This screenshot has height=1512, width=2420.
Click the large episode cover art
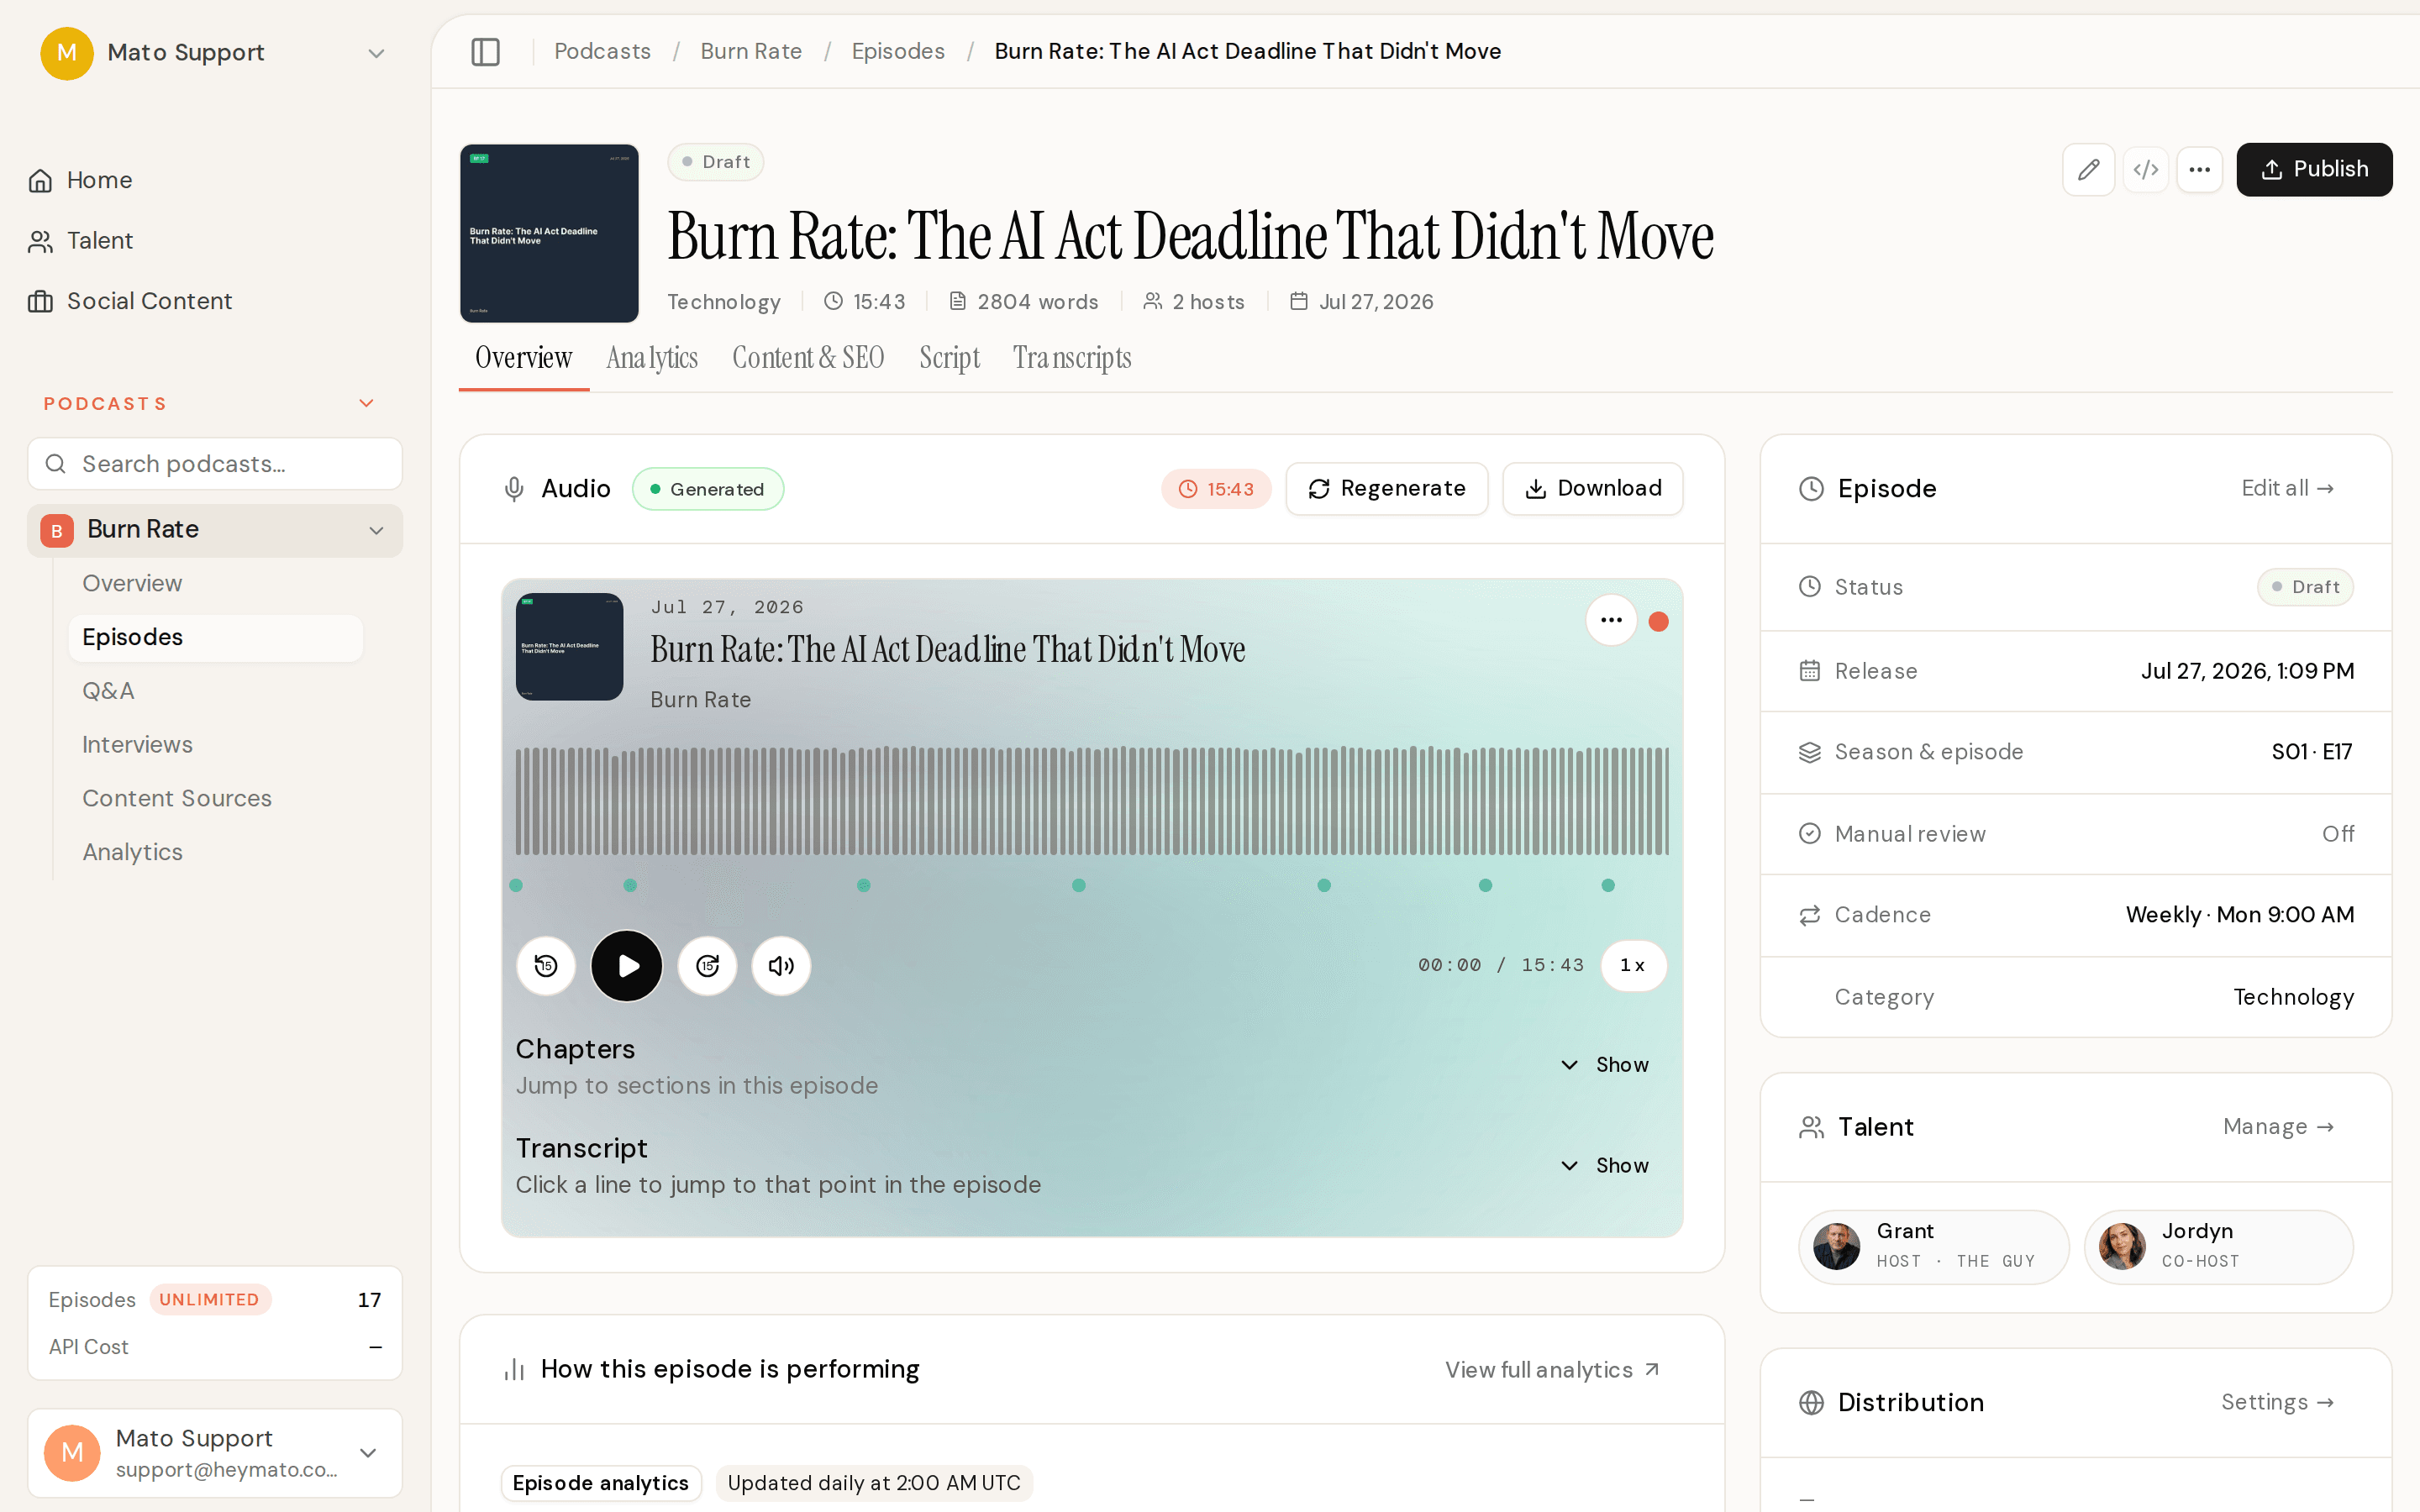click(x=549, y=233)
